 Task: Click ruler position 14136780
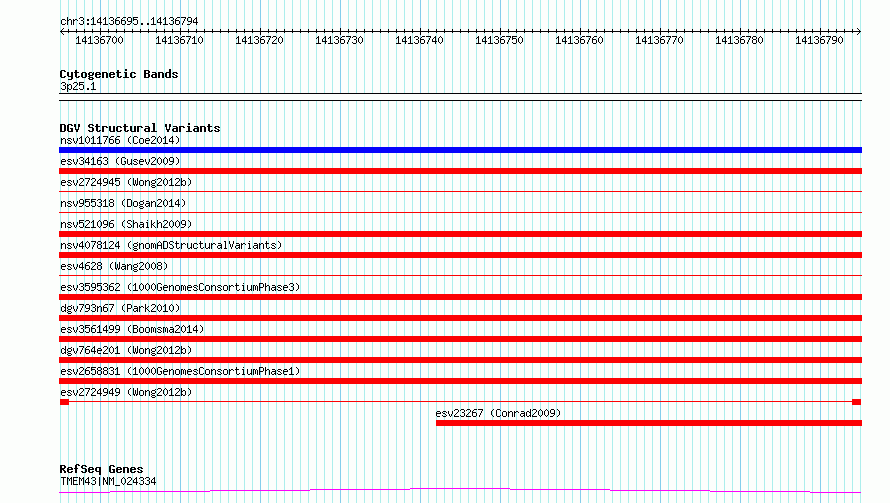(740, 40)
